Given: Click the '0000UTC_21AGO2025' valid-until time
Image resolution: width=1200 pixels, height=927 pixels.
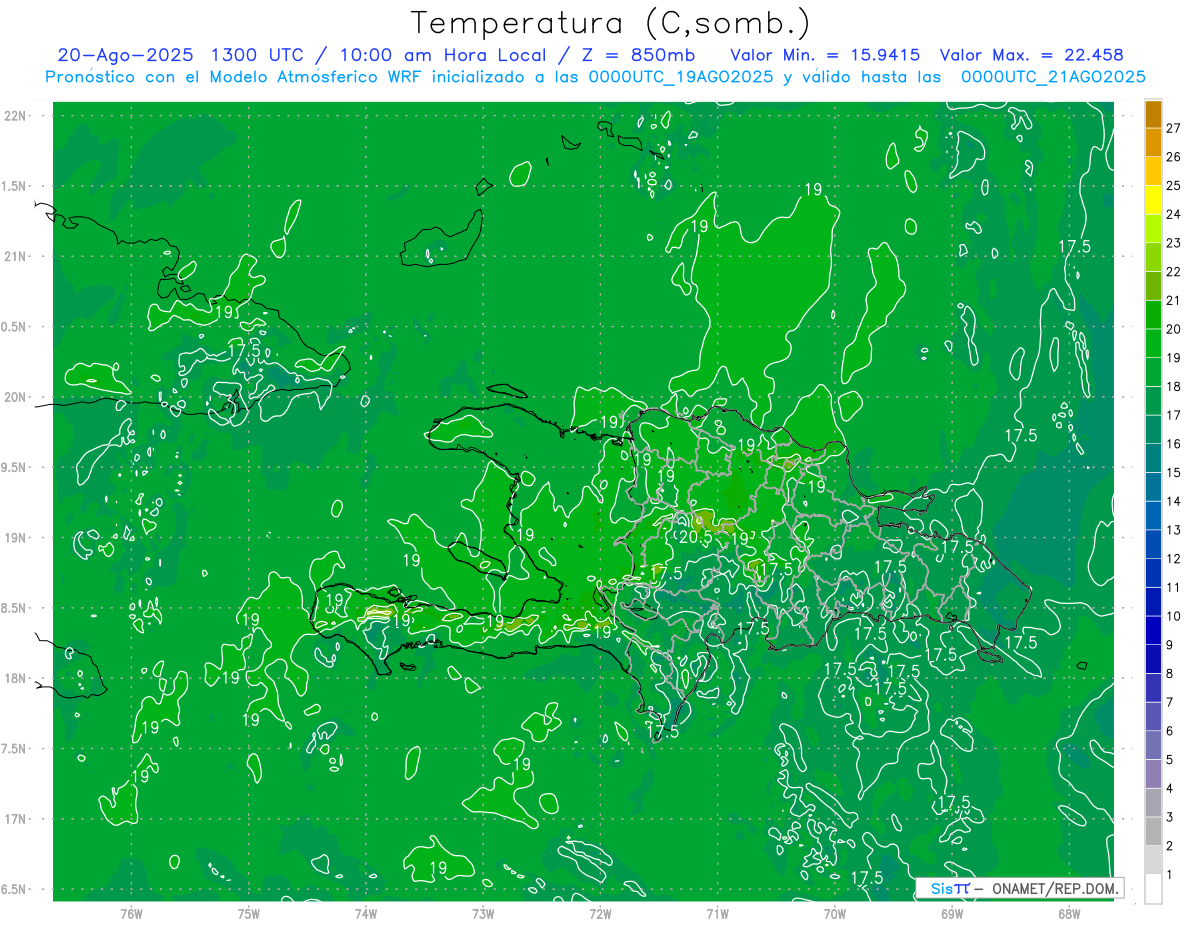Looking at the screenshot, I should (1053, 77).
